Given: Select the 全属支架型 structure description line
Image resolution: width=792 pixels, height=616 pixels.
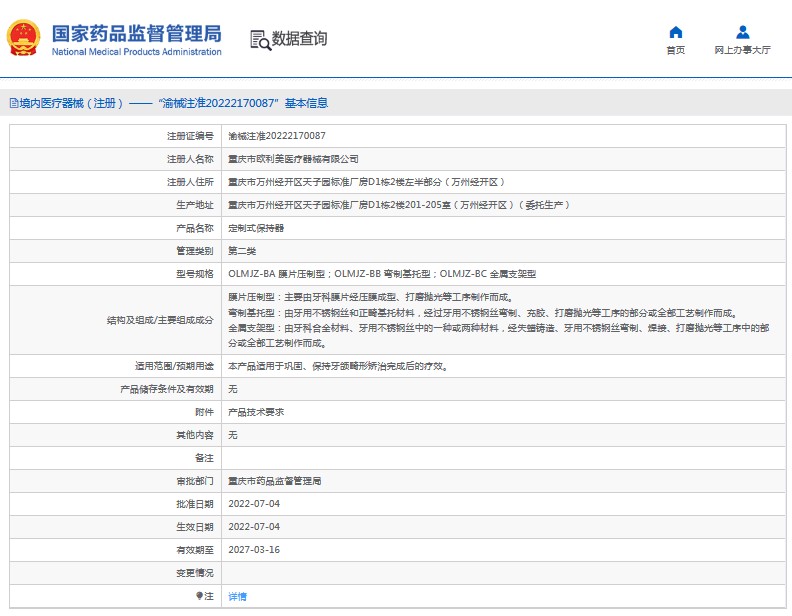Looking at the screenshot, I should (499, 335).
